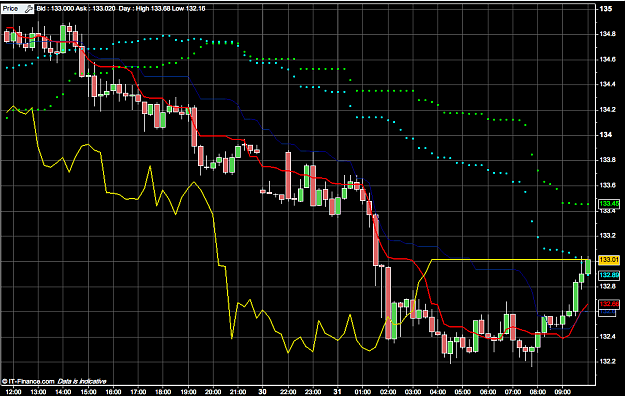This screenshot has height=396, width=625.
Task: Click the 04:00 time axis label
Action: tap(438, 392)
